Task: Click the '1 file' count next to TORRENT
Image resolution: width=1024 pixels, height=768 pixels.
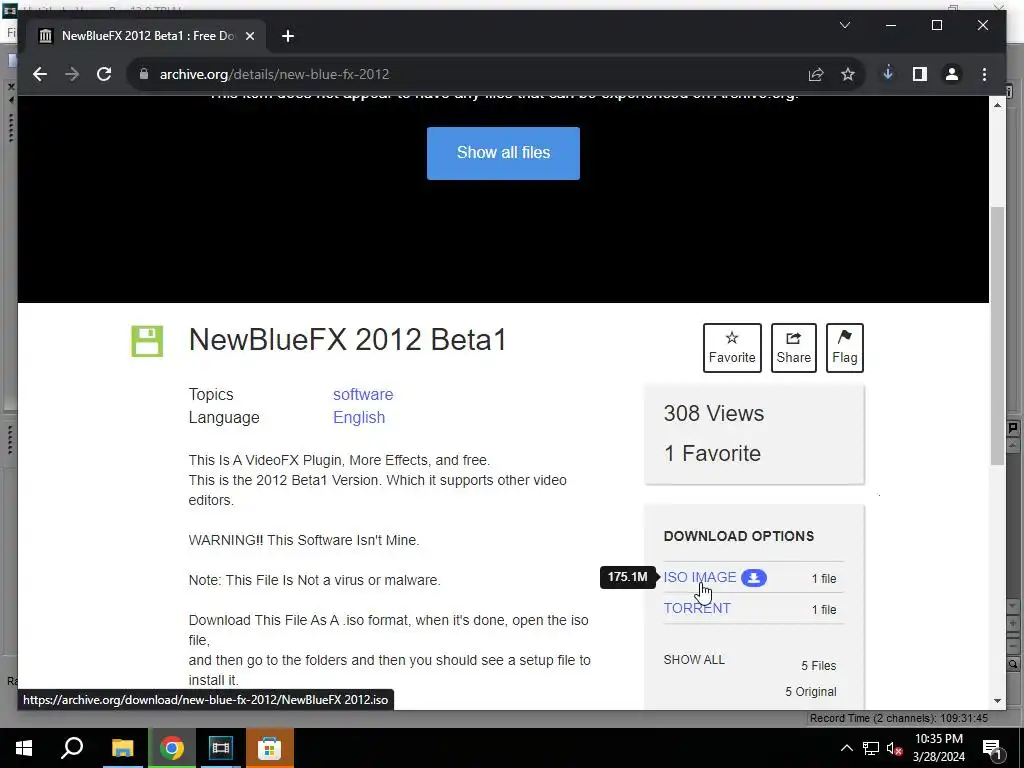Action: point(824,609)
